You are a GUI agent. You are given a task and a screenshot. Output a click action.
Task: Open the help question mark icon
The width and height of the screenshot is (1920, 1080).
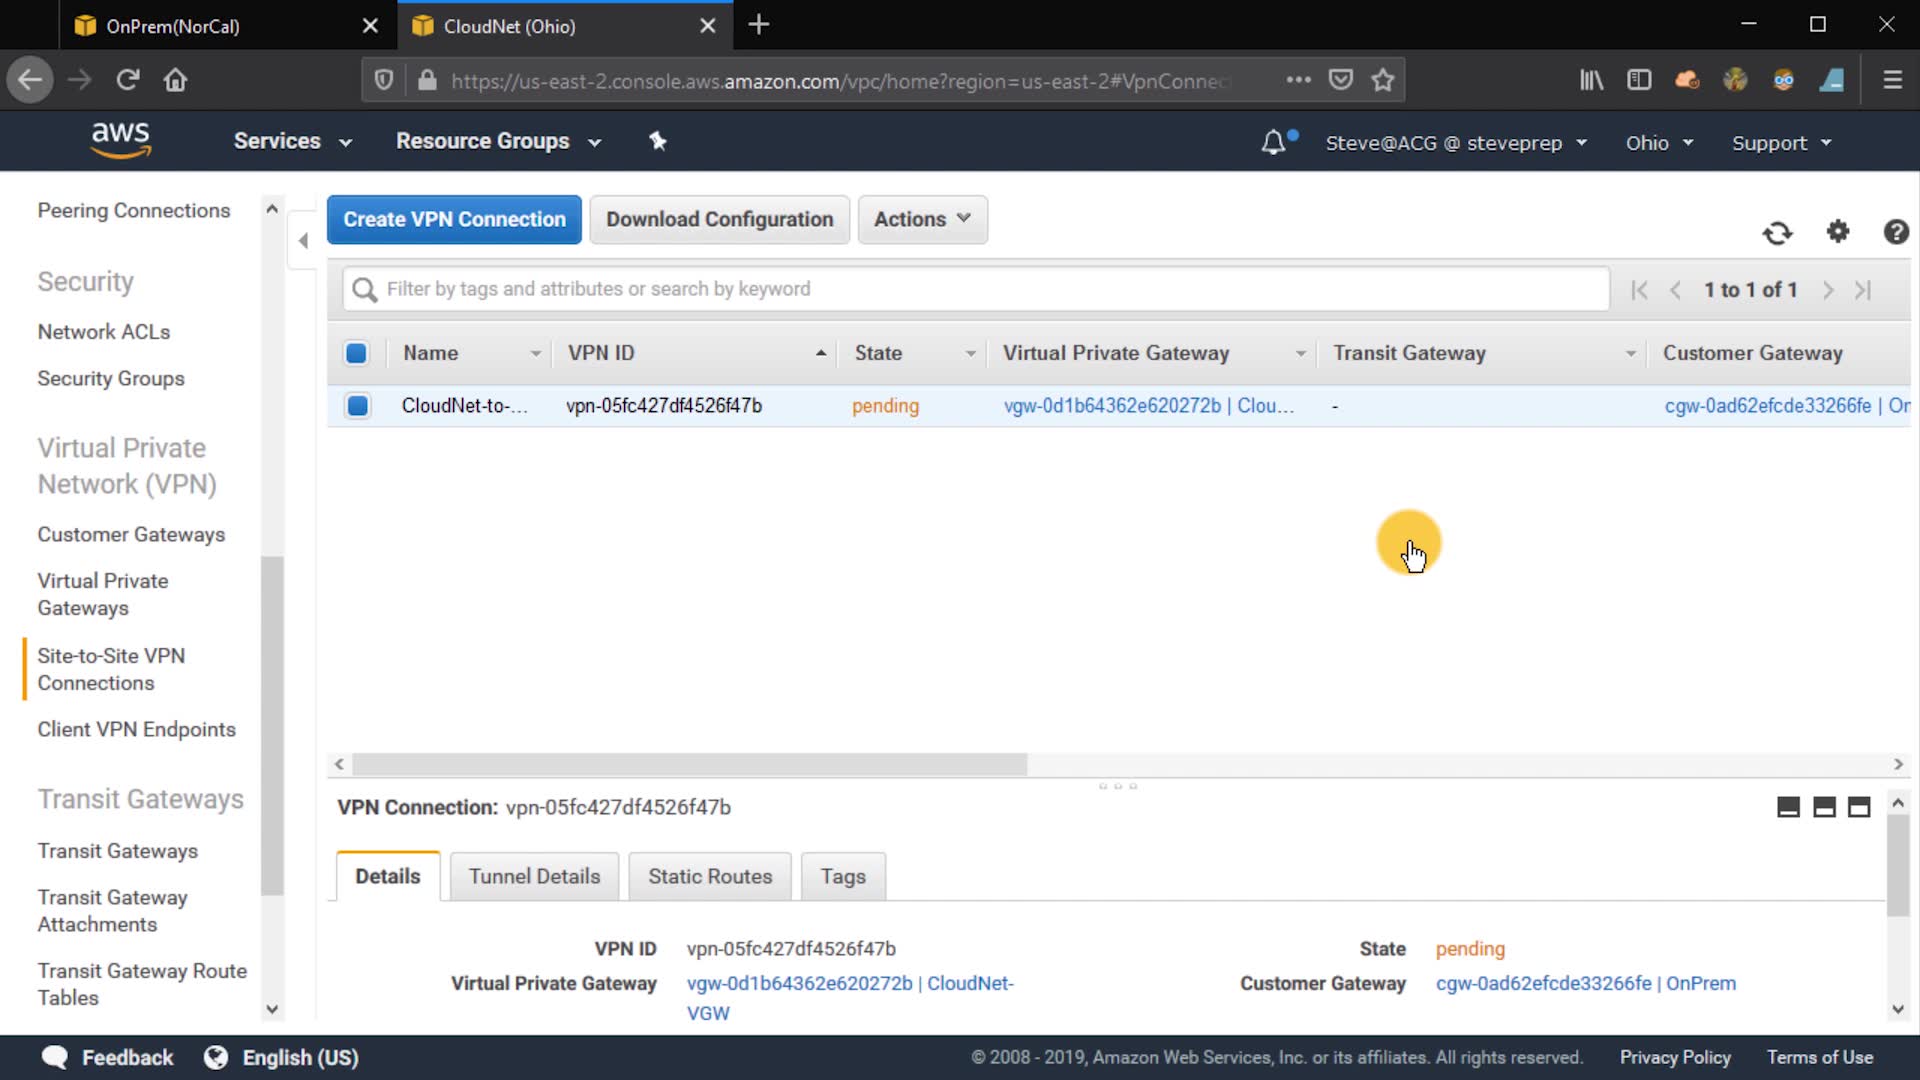(x=1895, y=232)
